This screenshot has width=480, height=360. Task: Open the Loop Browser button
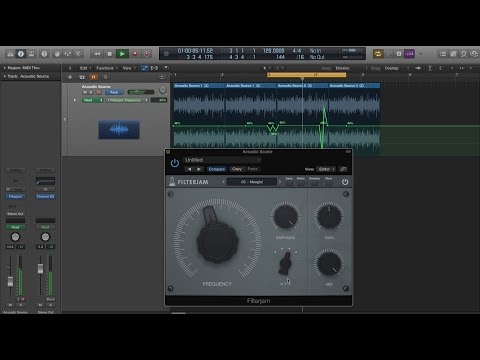point(463,54)
